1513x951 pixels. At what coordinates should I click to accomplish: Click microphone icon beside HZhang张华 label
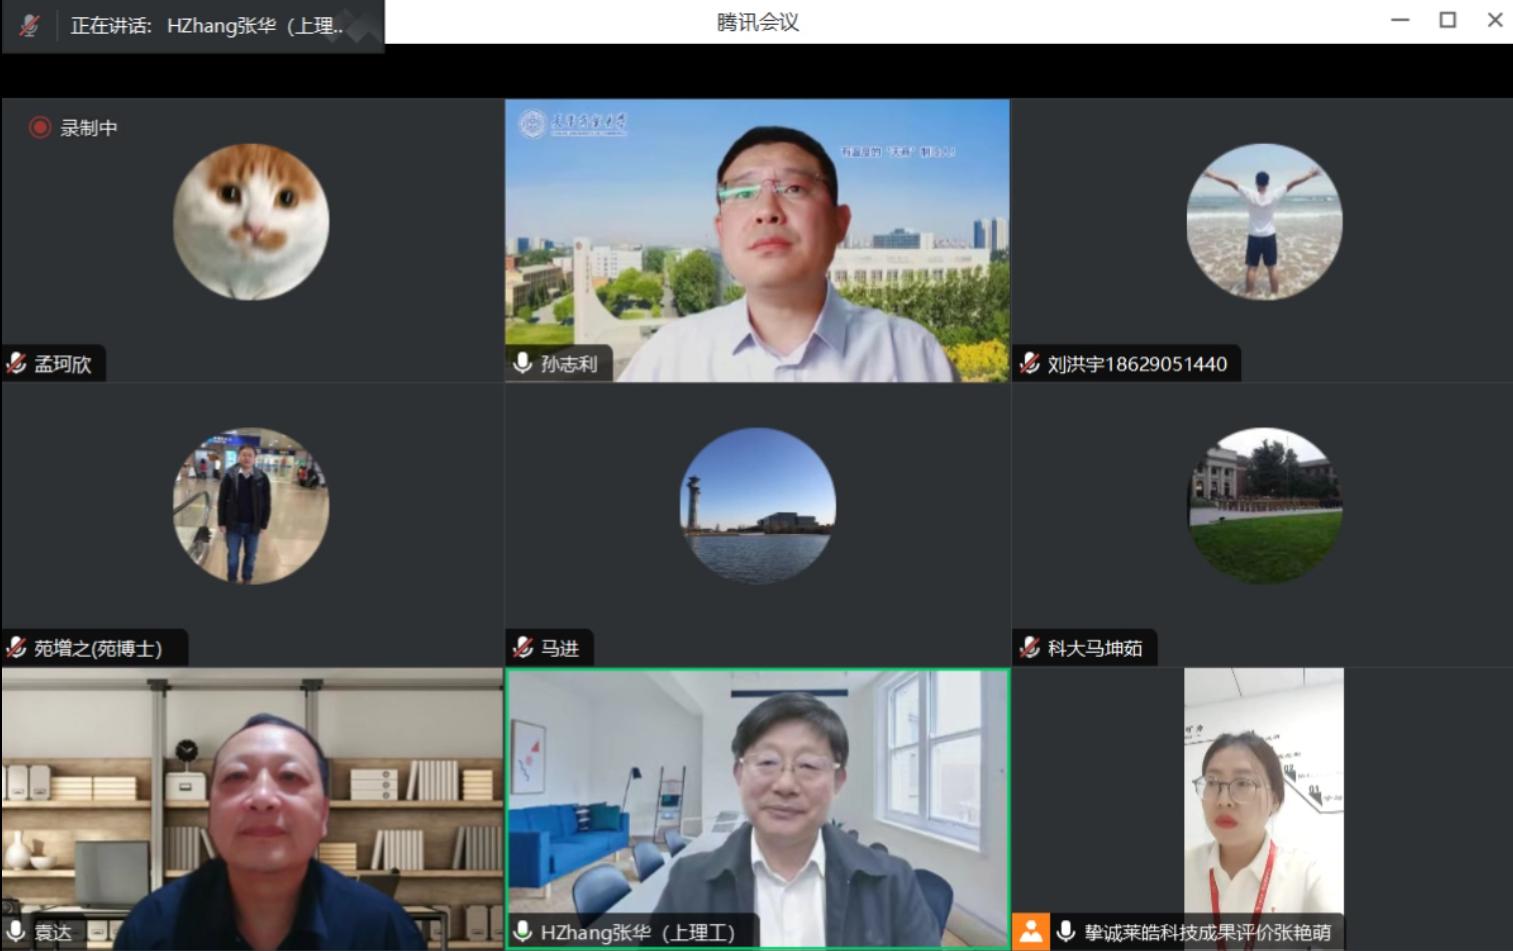pyautogui.click(x=522, y=932)
